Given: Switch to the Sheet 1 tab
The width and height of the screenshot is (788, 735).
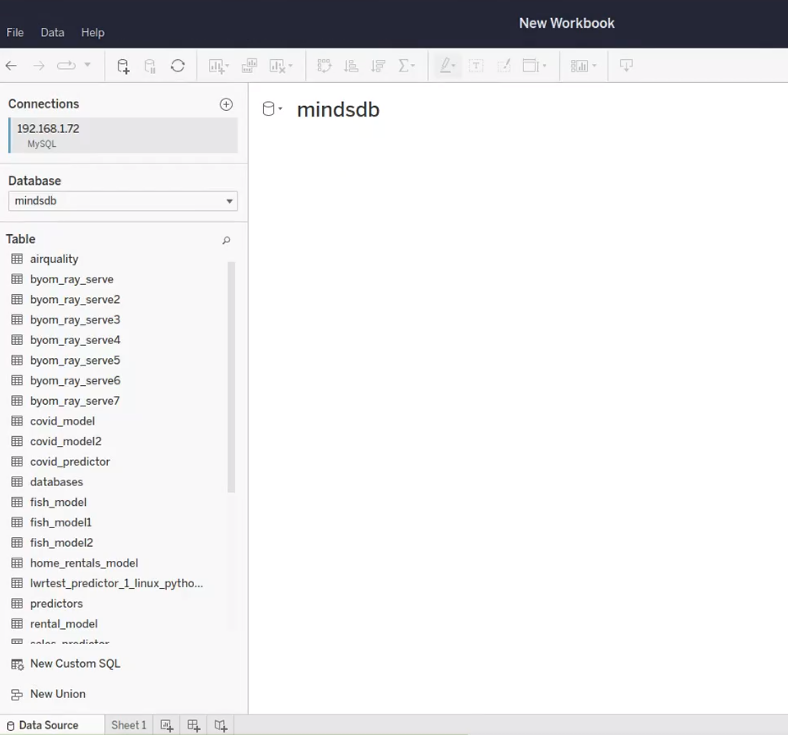Looking at the screenshot, I should [129, 725].
